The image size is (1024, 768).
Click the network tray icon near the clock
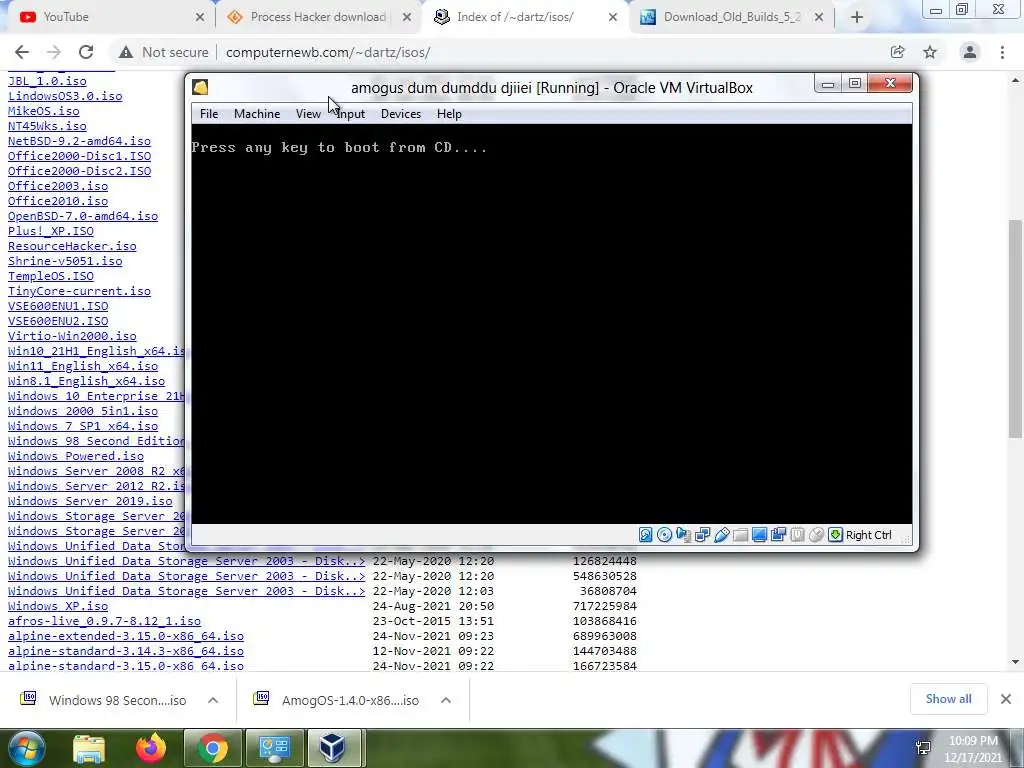click(x=923, y=748)
